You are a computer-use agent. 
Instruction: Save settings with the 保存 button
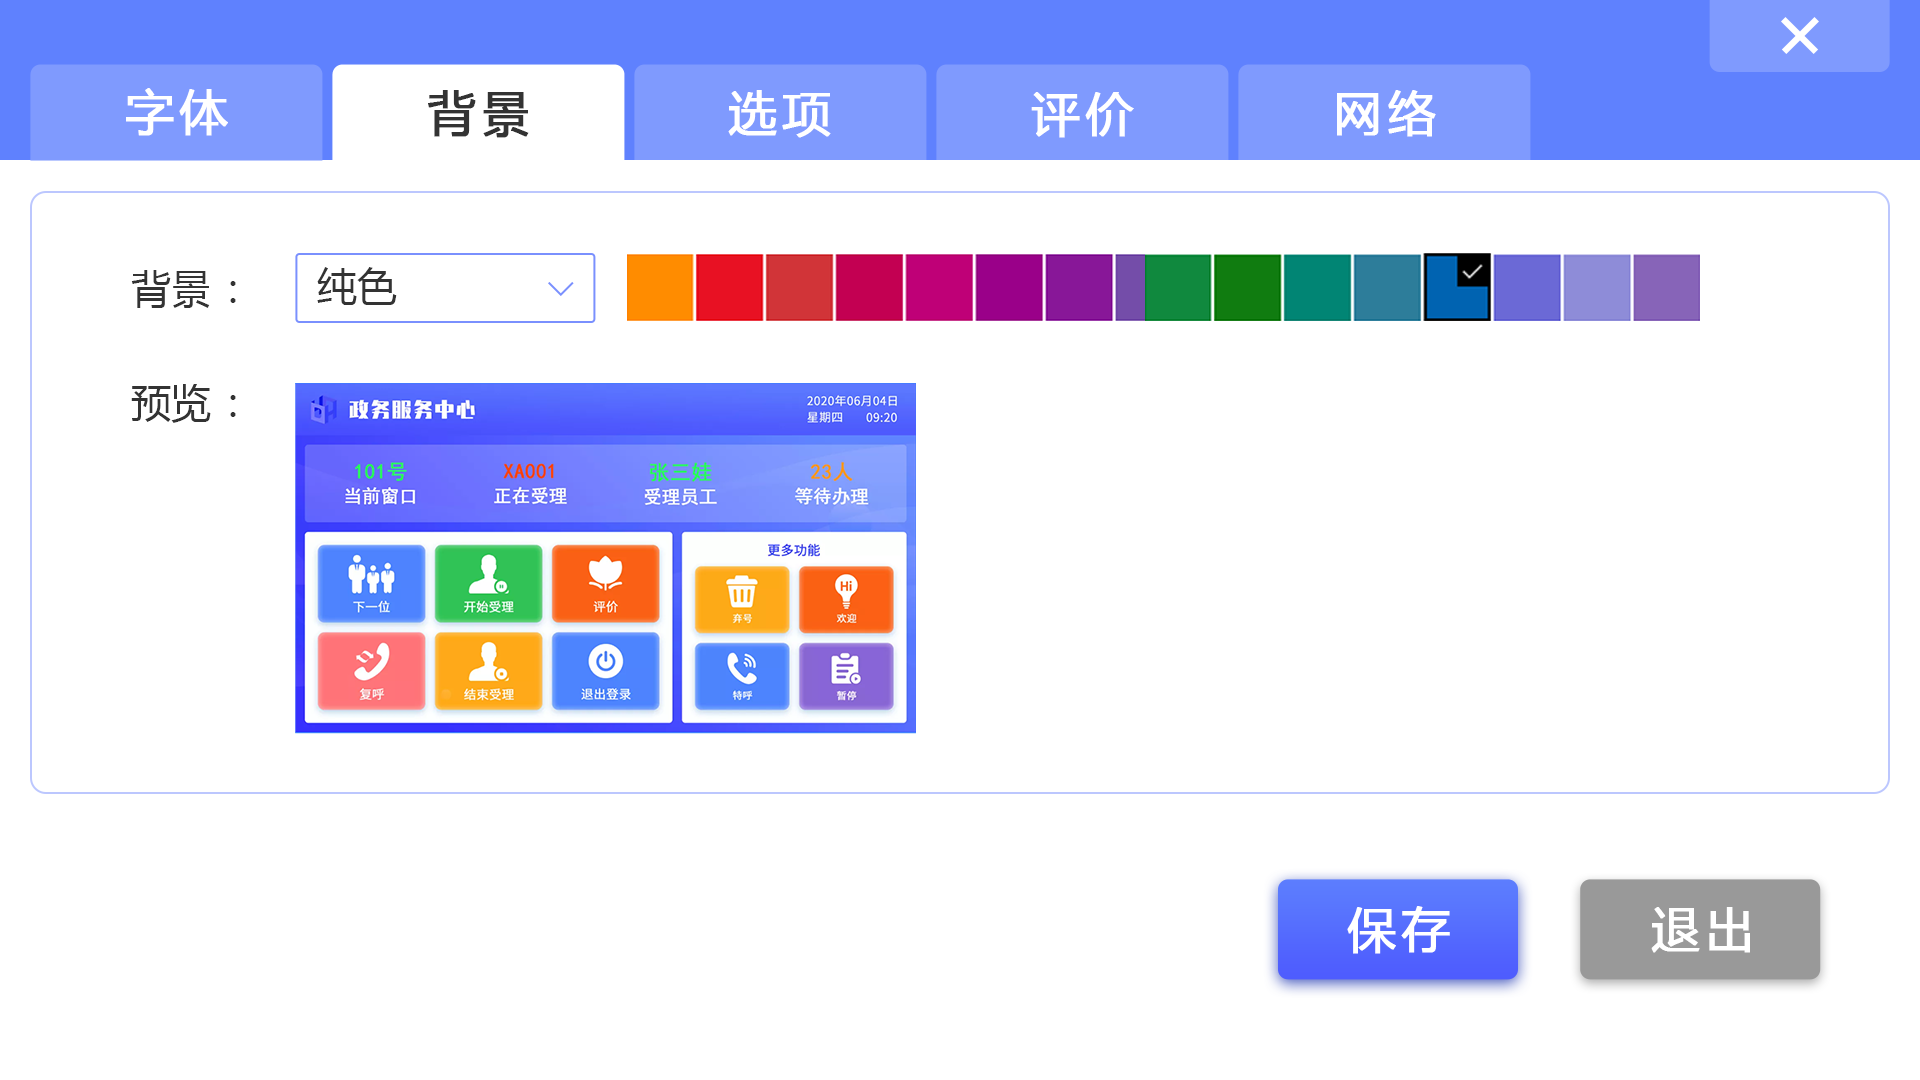[x=1398, y=929]
